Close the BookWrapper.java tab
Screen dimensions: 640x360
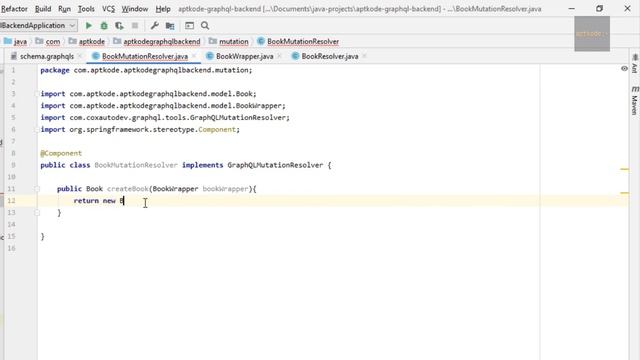pyautogui.click(x=280, y=56)
